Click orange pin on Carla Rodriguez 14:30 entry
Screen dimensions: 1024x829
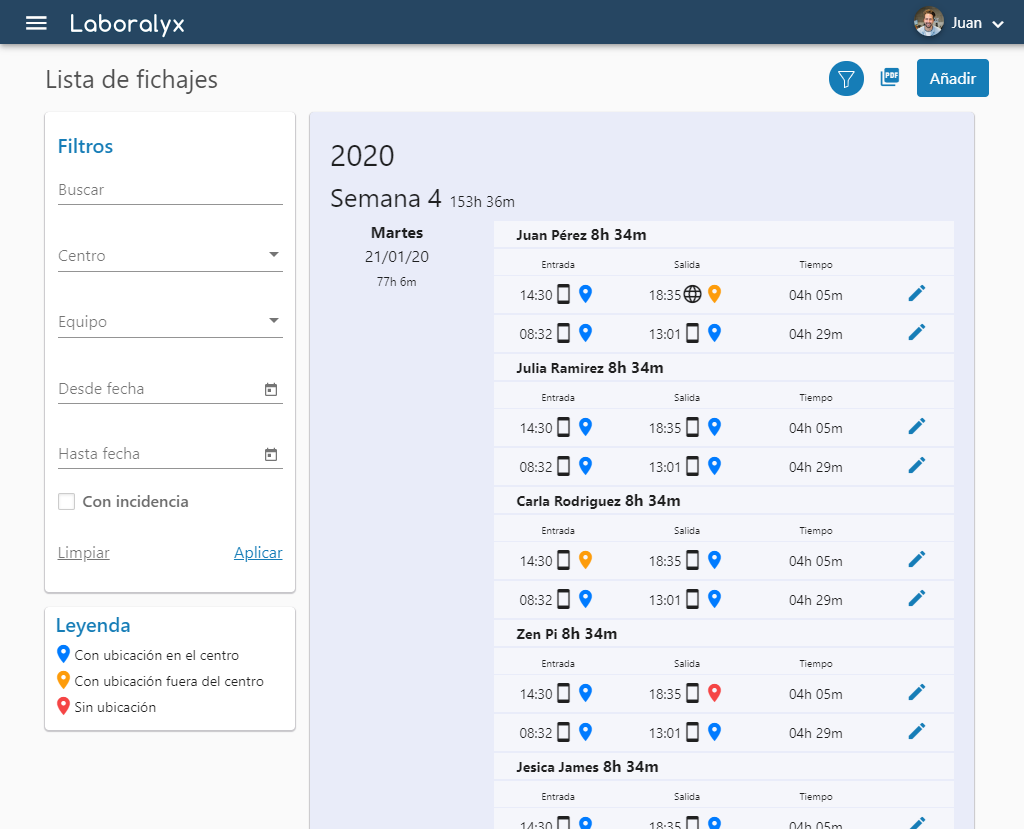[586, 560]
